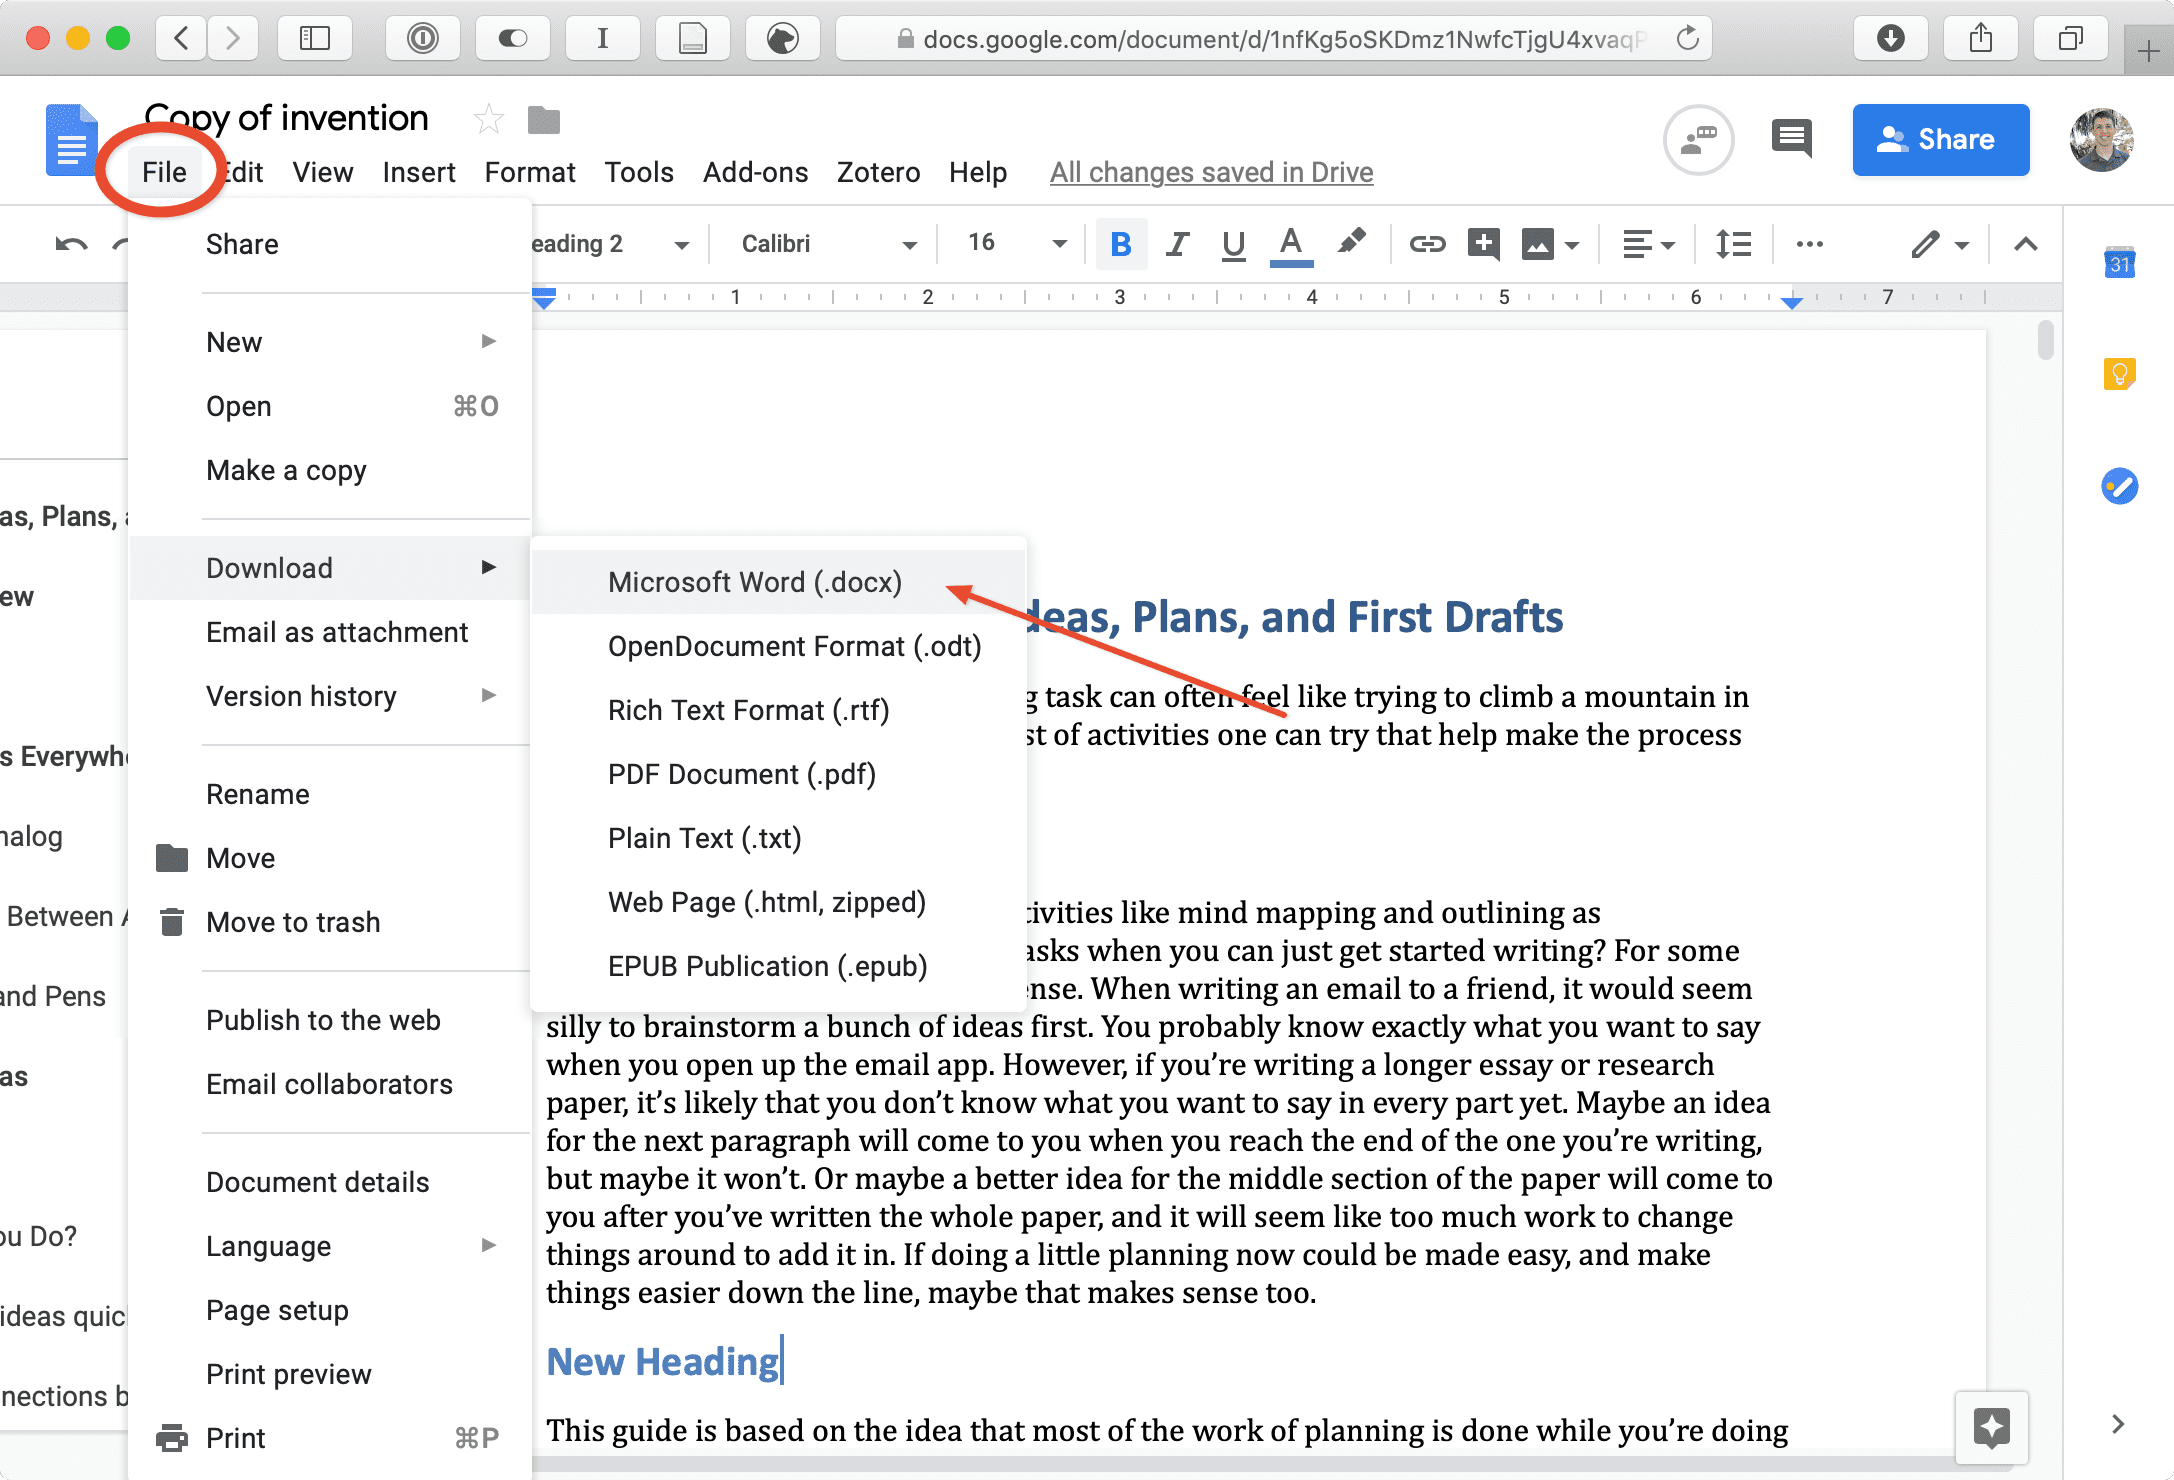Viewport: 2174px width, 1480px height.
Task: Open the Calendar side panel icon
Action: click(2119, 262)
